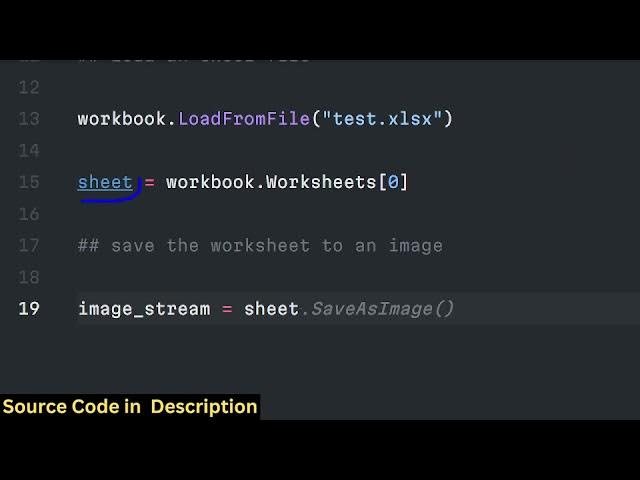This screenshot has width=640, height=480.
Task: Click the Source Code in Description banner
Action: tap(130, 406)
